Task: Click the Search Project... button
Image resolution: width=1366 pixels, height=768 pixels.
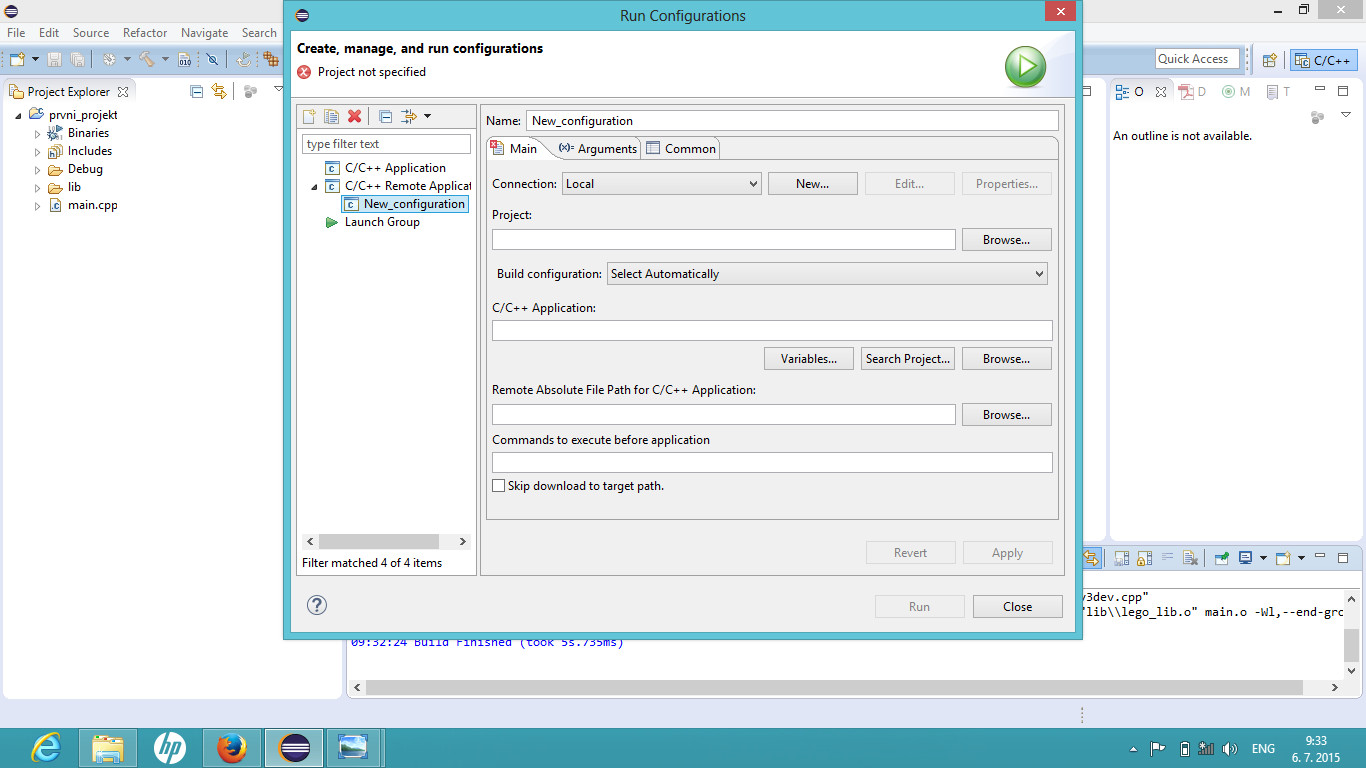Action: click(x=907, y=359)
